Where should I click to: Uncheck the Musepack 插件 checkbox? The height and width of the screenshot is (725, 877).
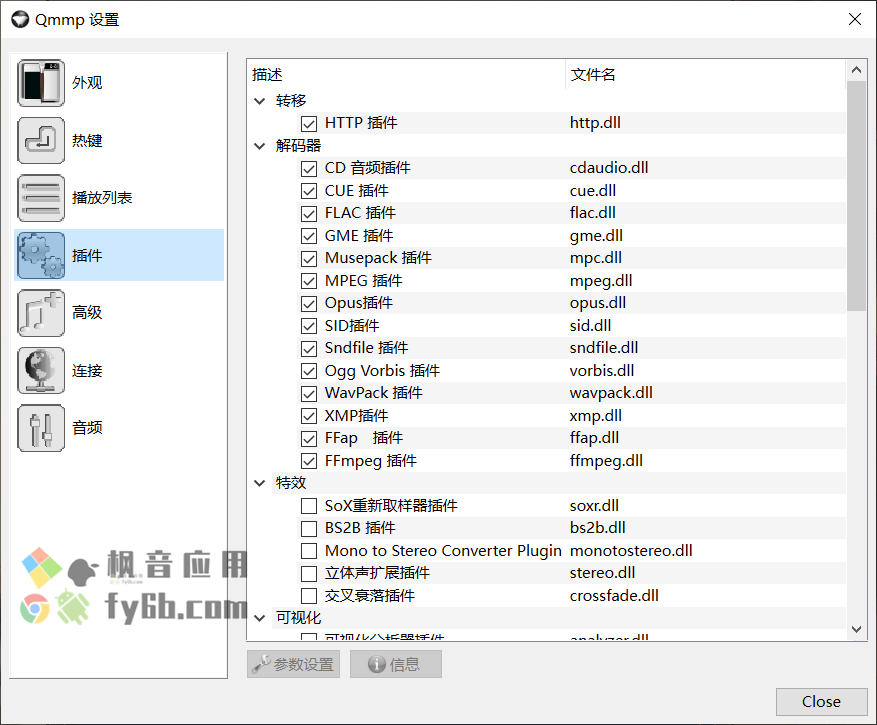[309, 258]
